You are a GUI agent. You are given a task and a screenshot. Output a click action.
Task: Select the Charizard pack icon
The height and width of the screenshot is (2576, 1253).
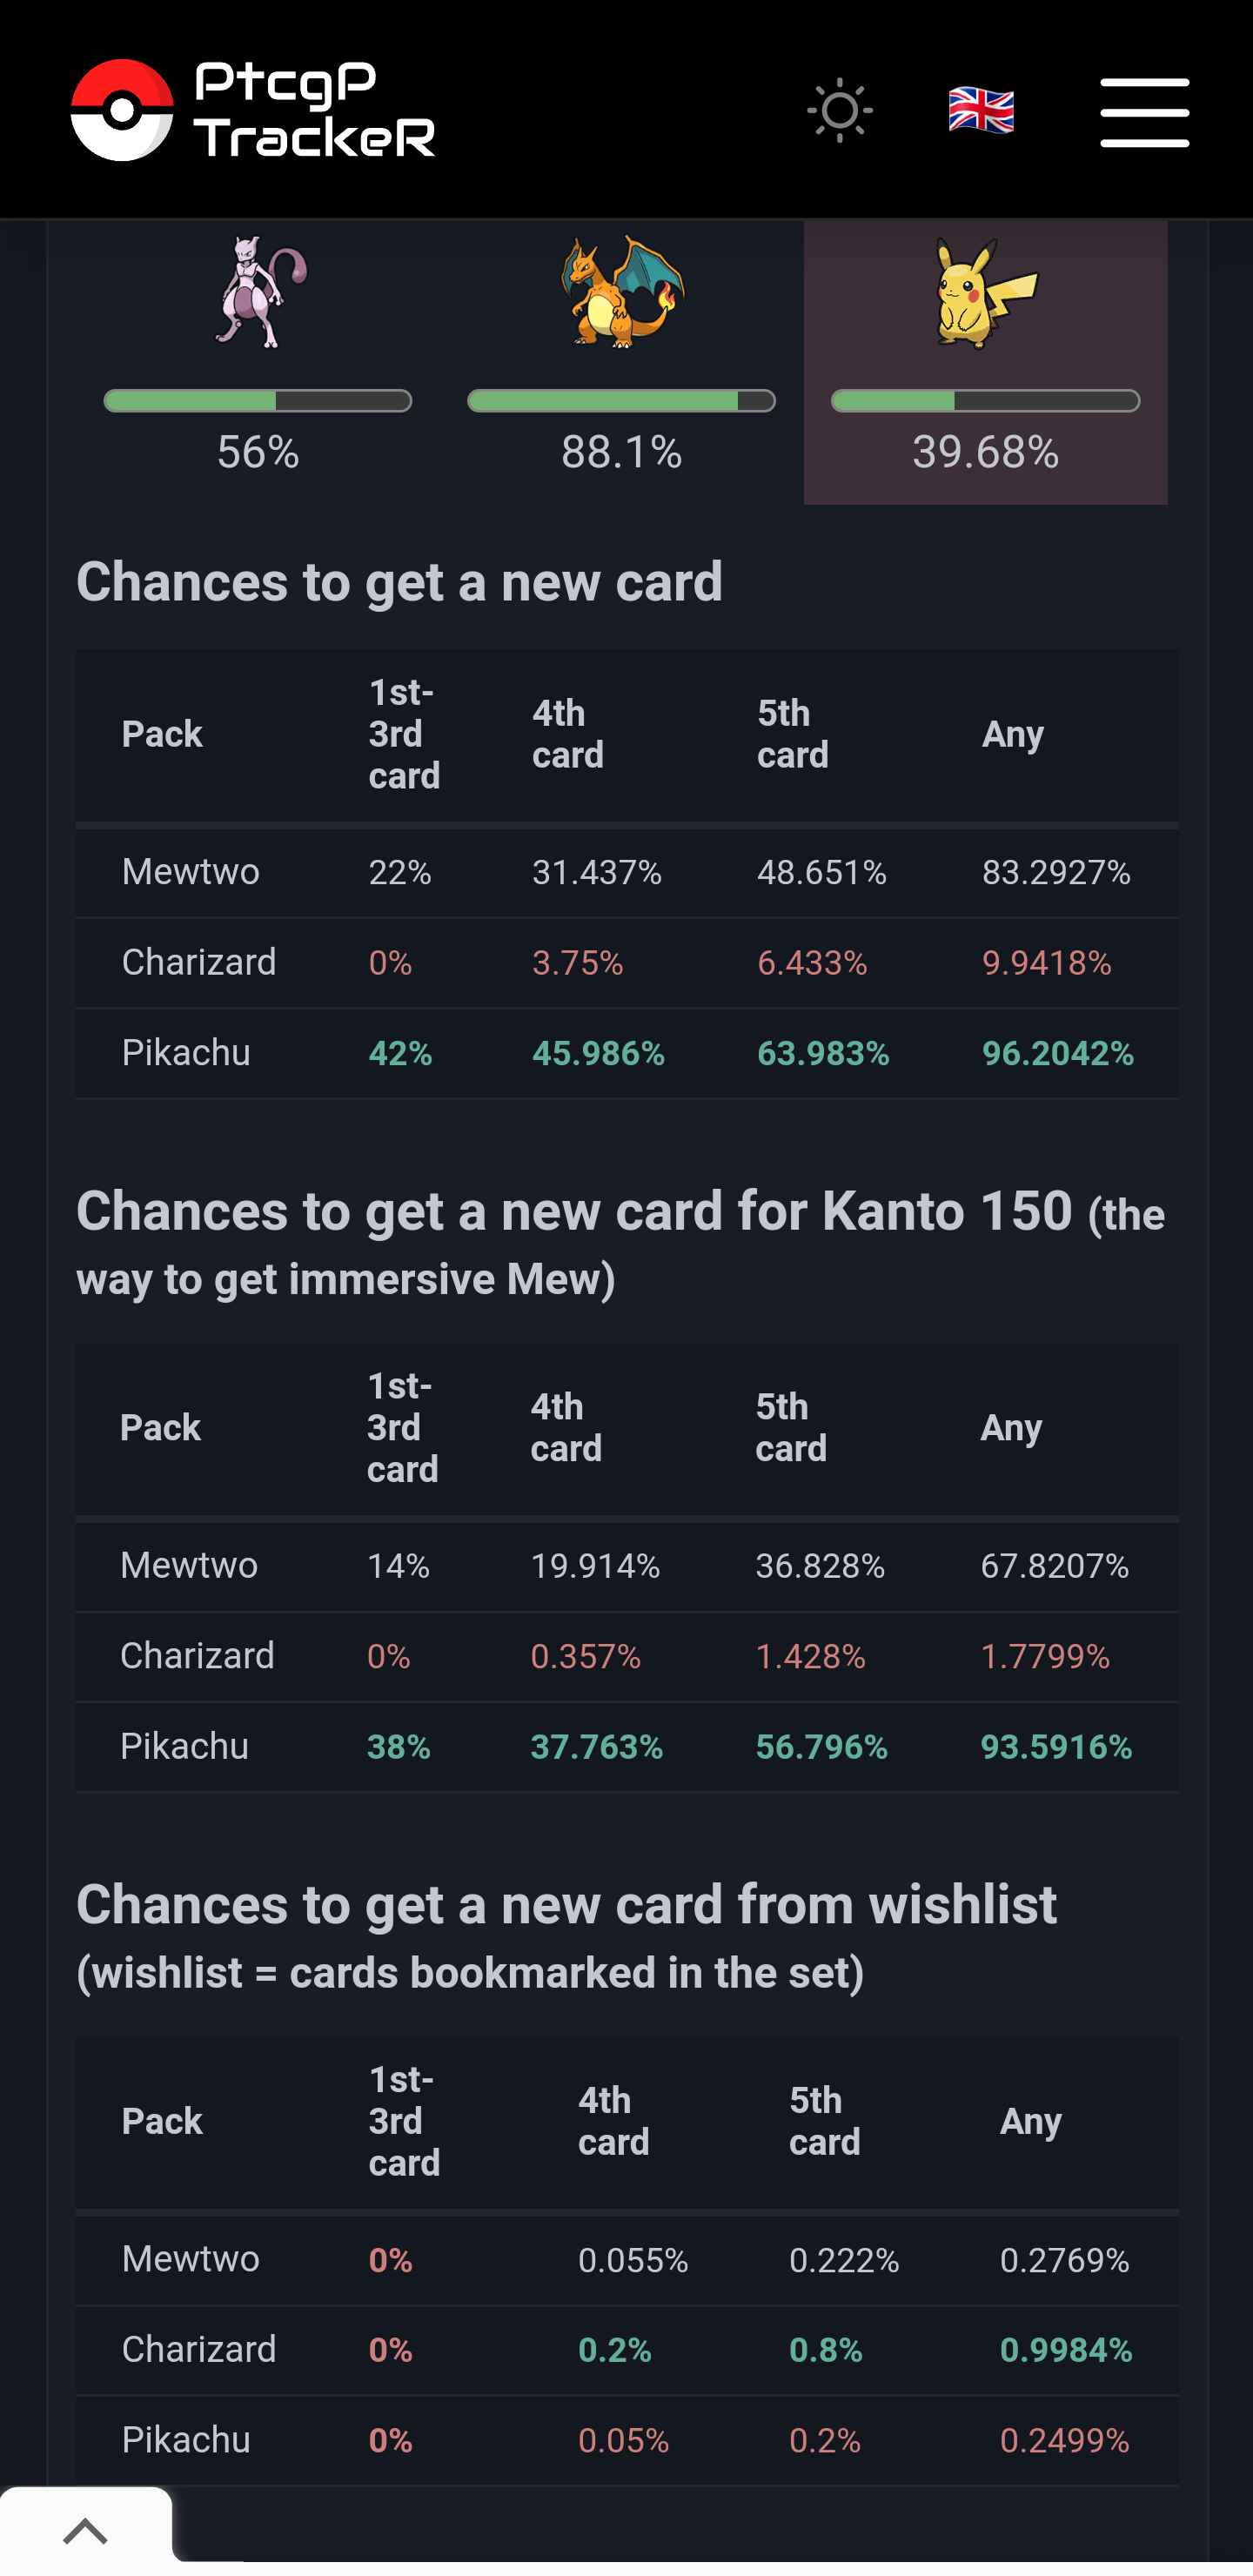(622, 292)
